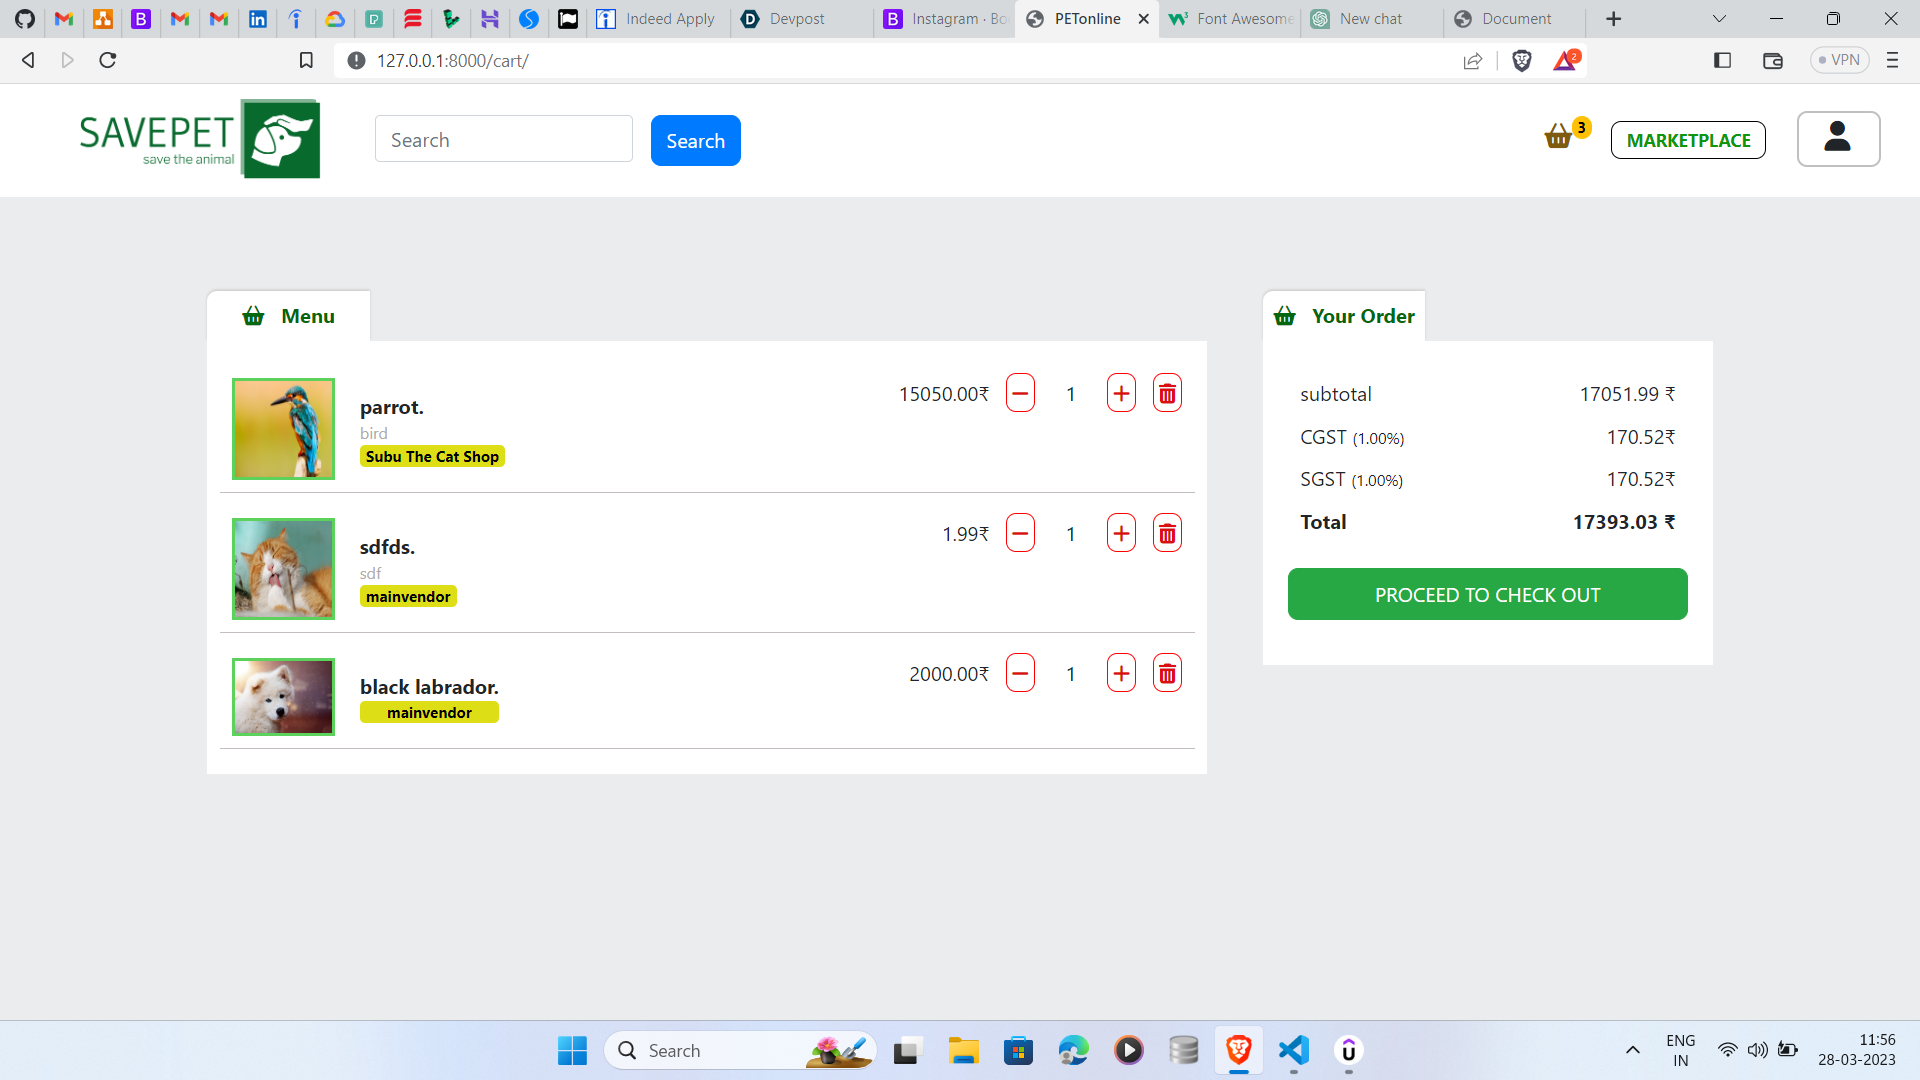Increase parrot quantity with plus
Viewport: 1920px width, 1080px height.
tap(1121, 393)
